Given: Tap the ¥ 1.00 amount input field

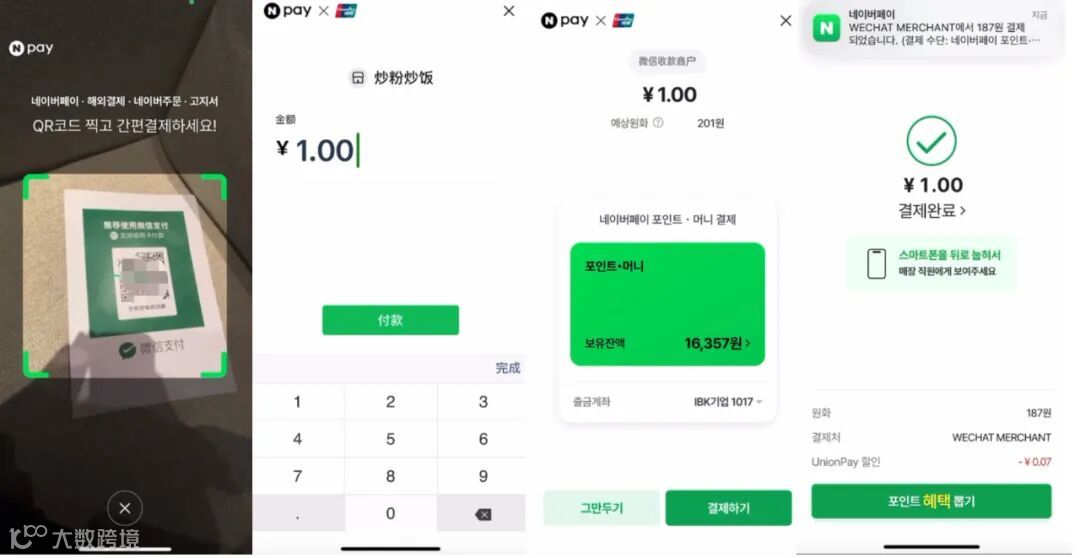Looking at the screenshot, I should [389, 150].
